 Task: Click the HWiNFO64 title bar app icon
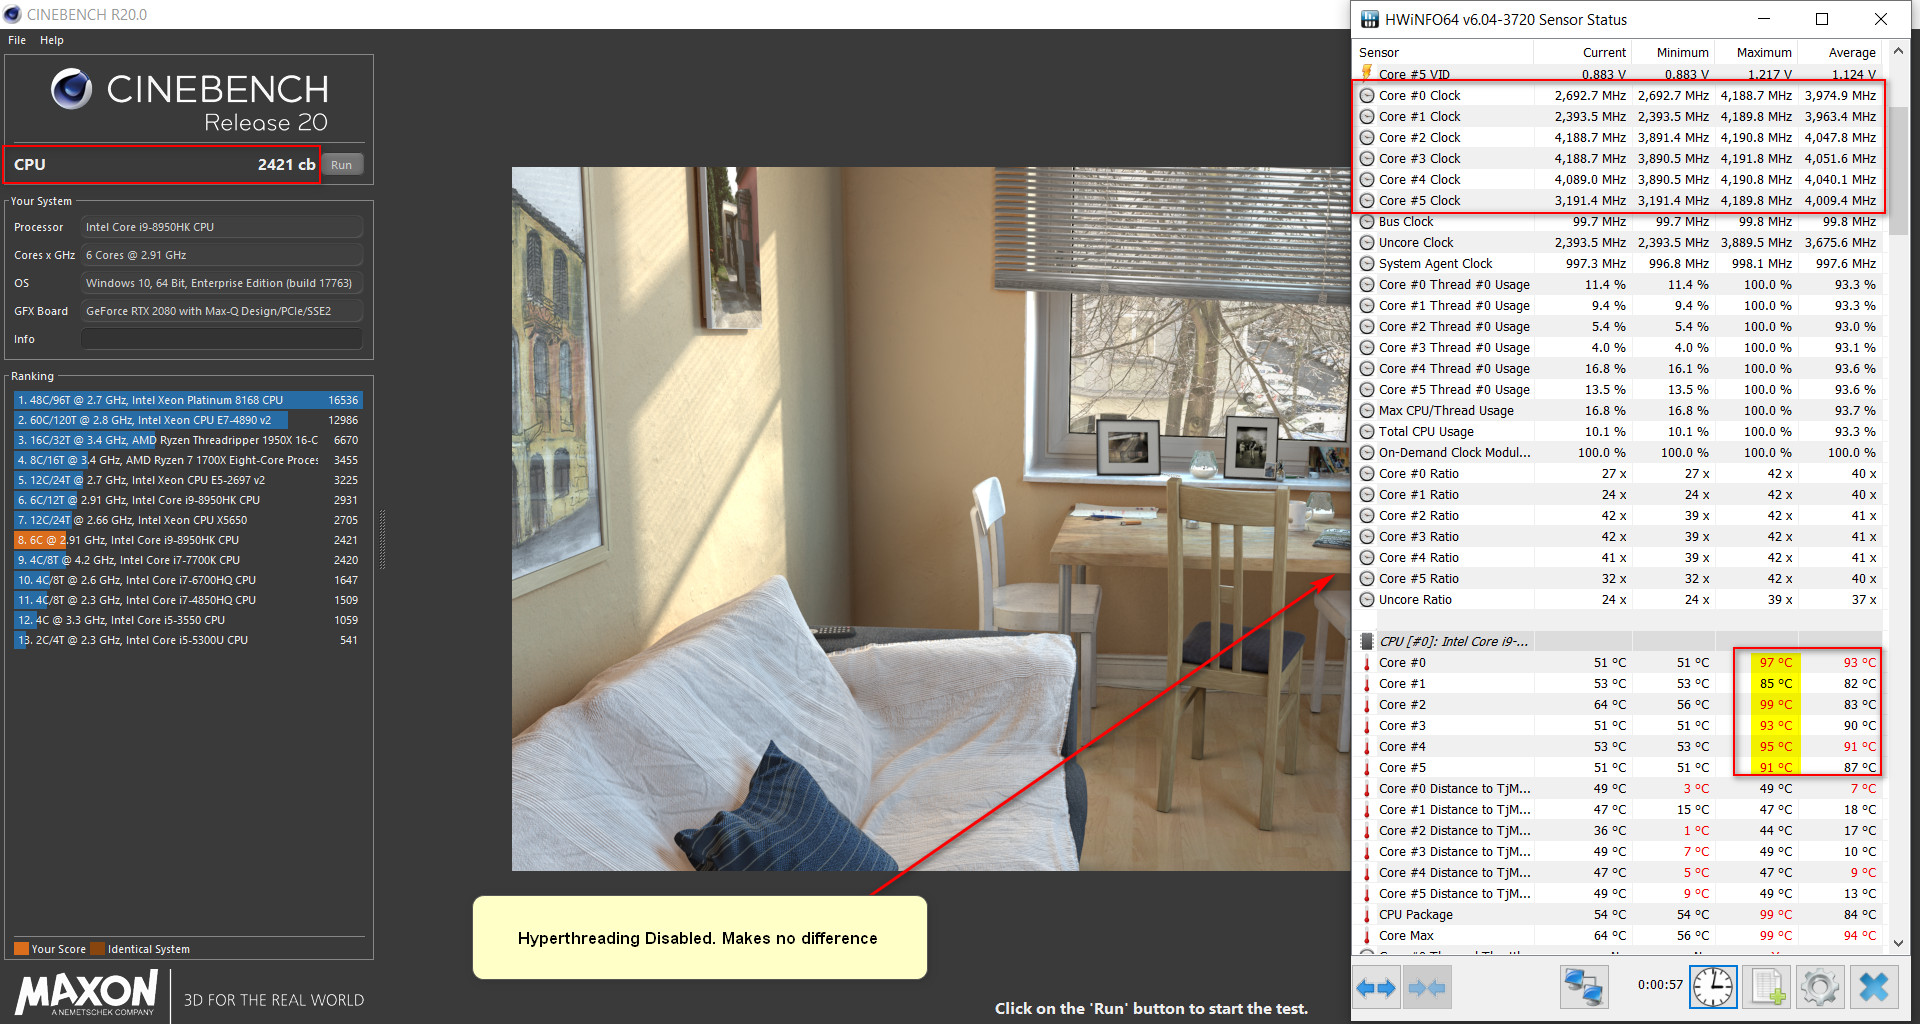coord(1370,19)
